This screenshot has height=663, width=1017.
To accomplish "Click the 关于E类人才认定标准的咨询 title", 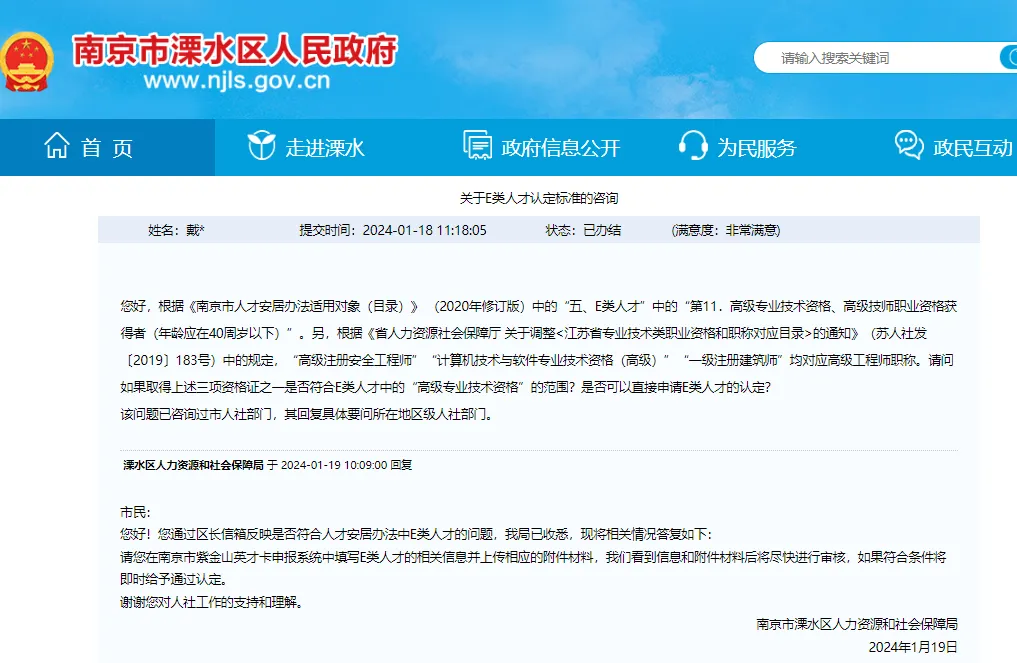I will (541, 198).
